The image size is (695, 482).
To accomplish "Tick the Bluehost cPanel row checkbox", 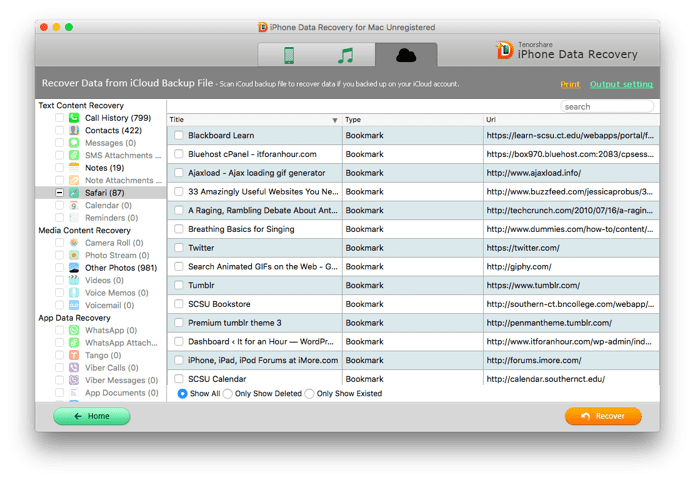I will point(179,154).
